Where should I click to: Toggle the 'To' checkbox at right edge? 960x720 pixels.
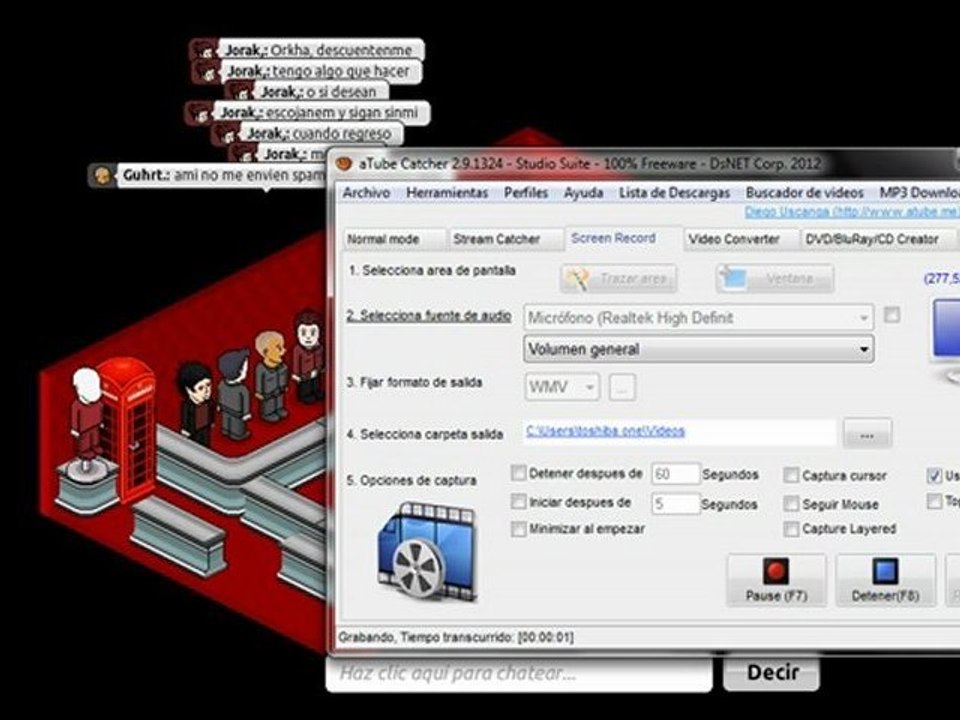point(934,501)
